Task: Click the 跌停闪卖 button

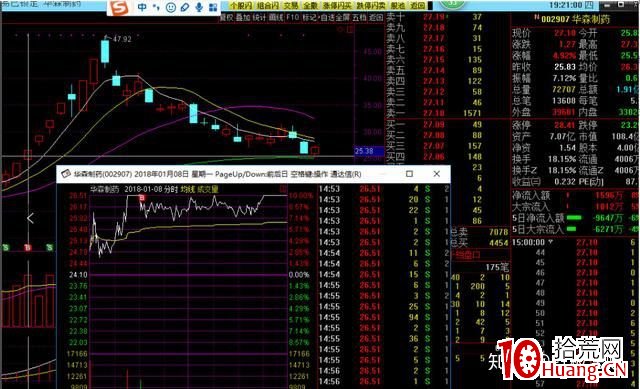Action: click(371, 6)
